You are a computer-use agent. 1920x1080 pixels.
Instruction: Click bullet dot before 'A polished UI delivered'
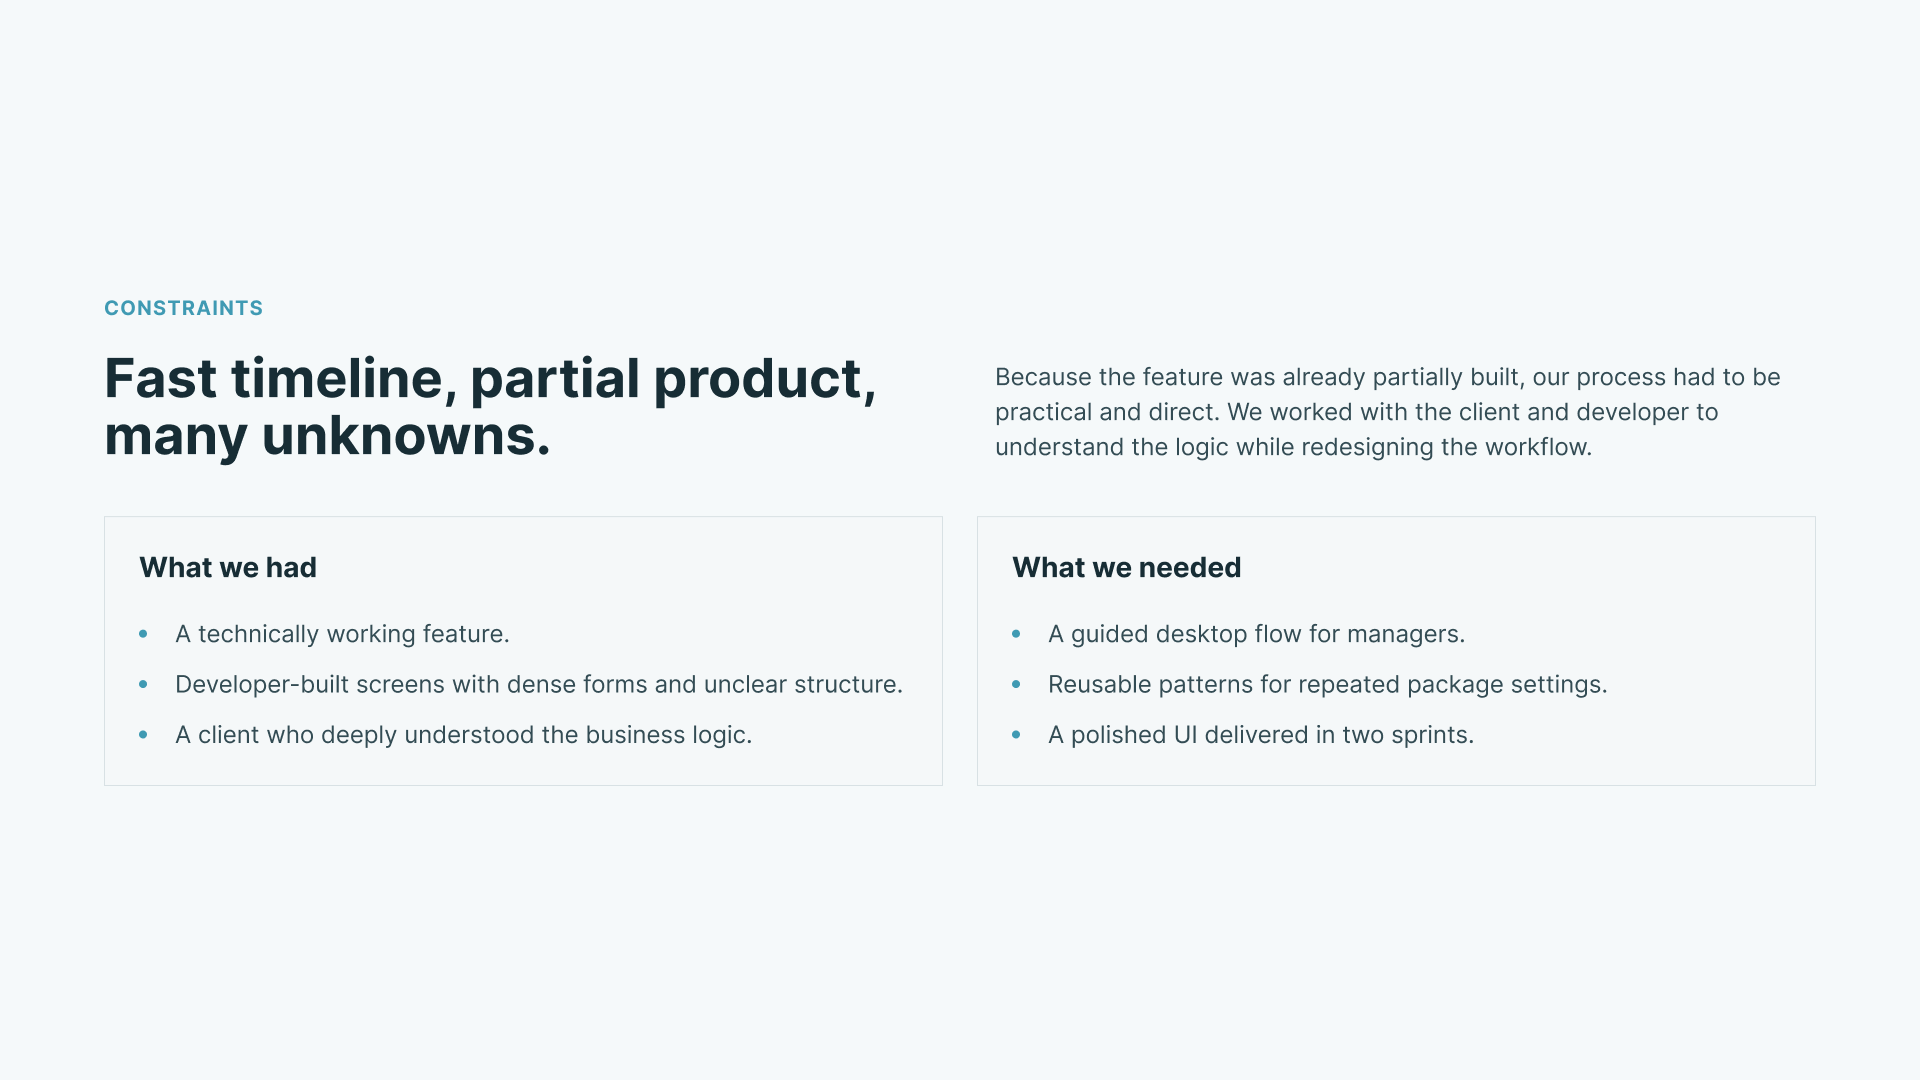(1016, 735)
